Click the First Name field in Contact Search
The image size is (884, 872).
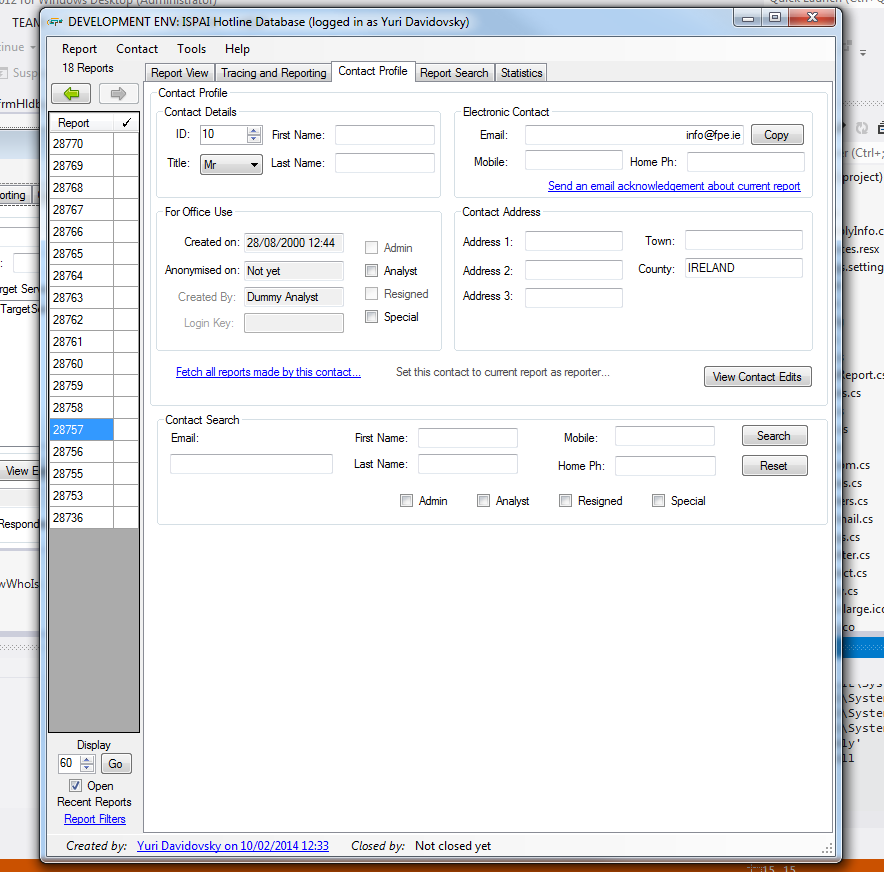pyautogui.click(x=468, y=438)
